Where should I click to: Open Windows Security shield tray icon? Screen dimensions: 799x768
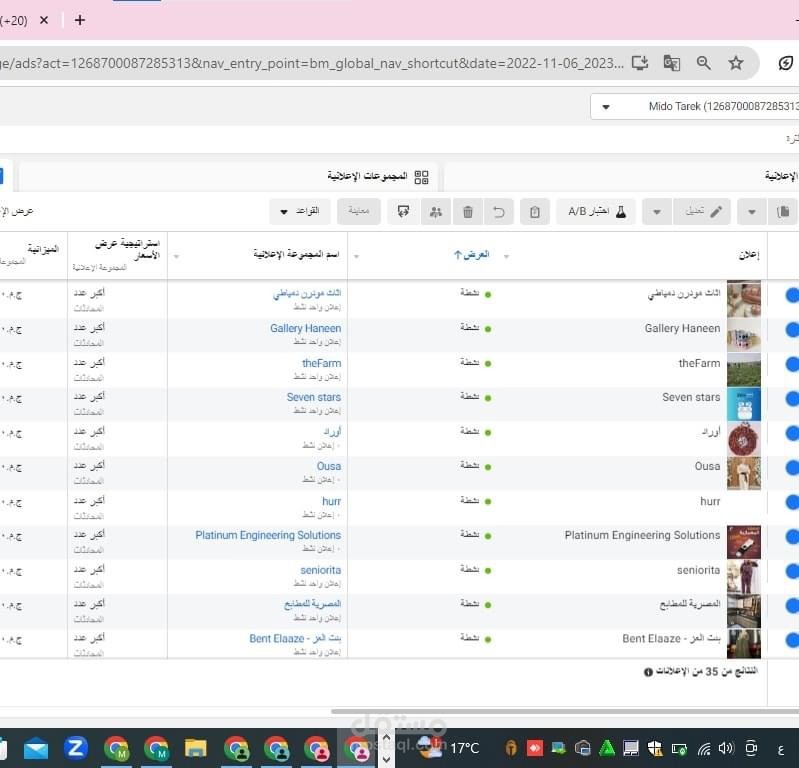pos(655,748)
